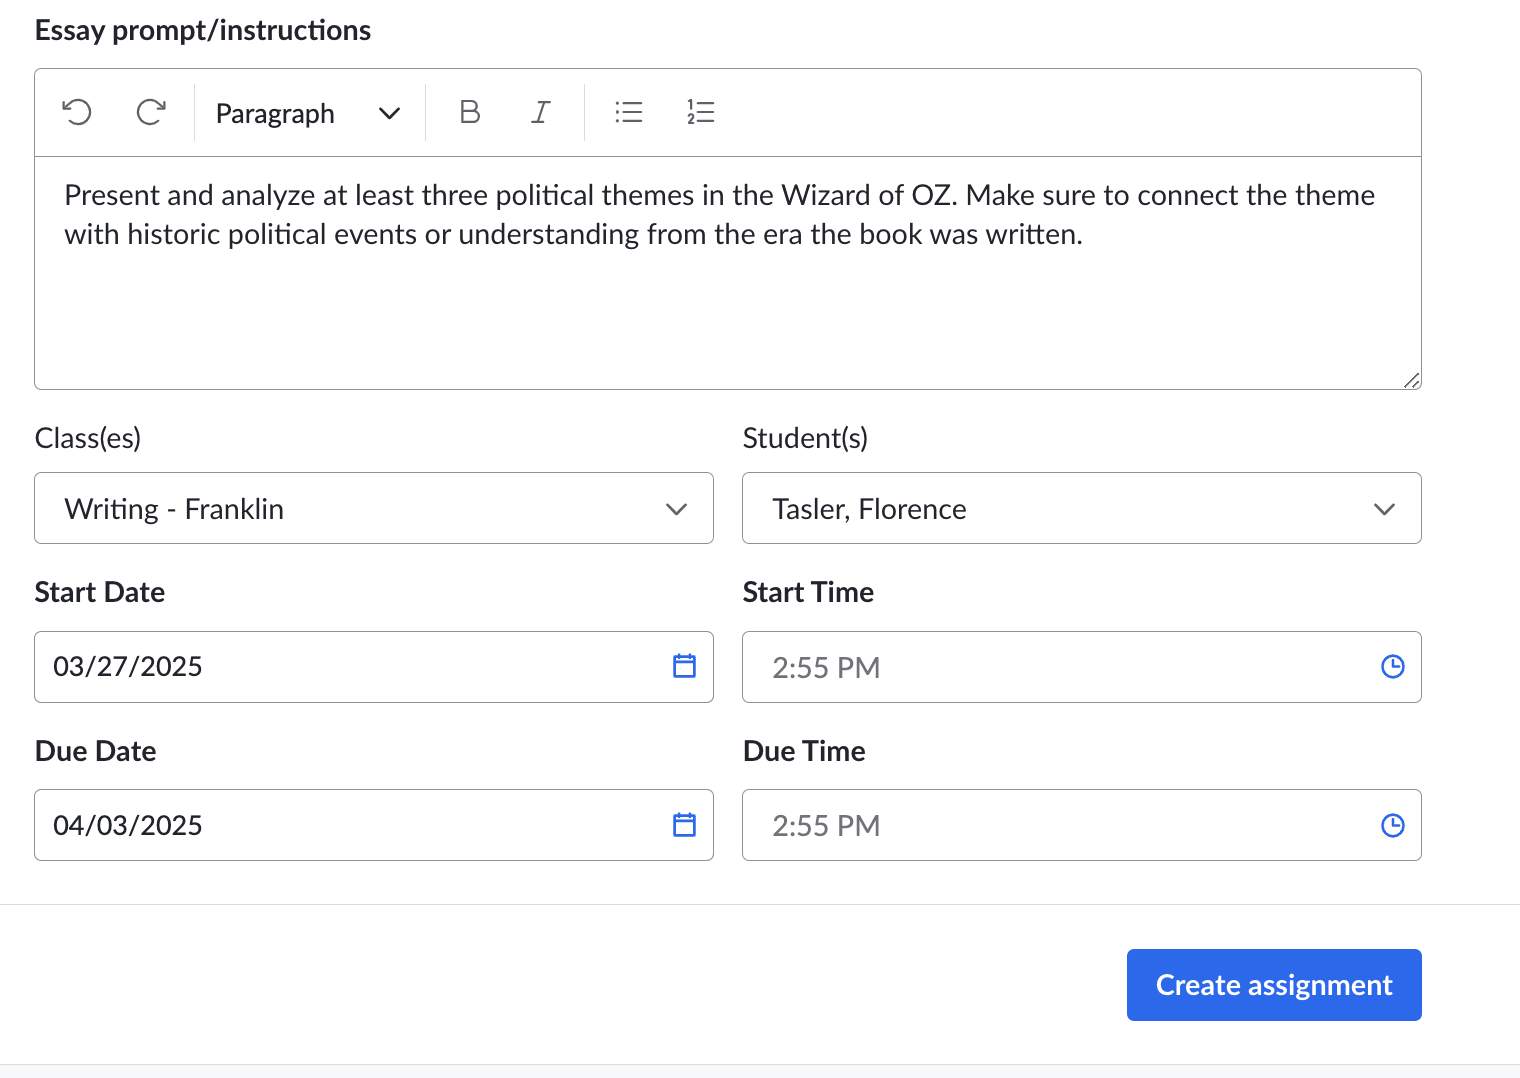Click the 'Start Time' label
Image resolution: width=1520 pixels, height=1078 pixels.
tap(808, 592)
